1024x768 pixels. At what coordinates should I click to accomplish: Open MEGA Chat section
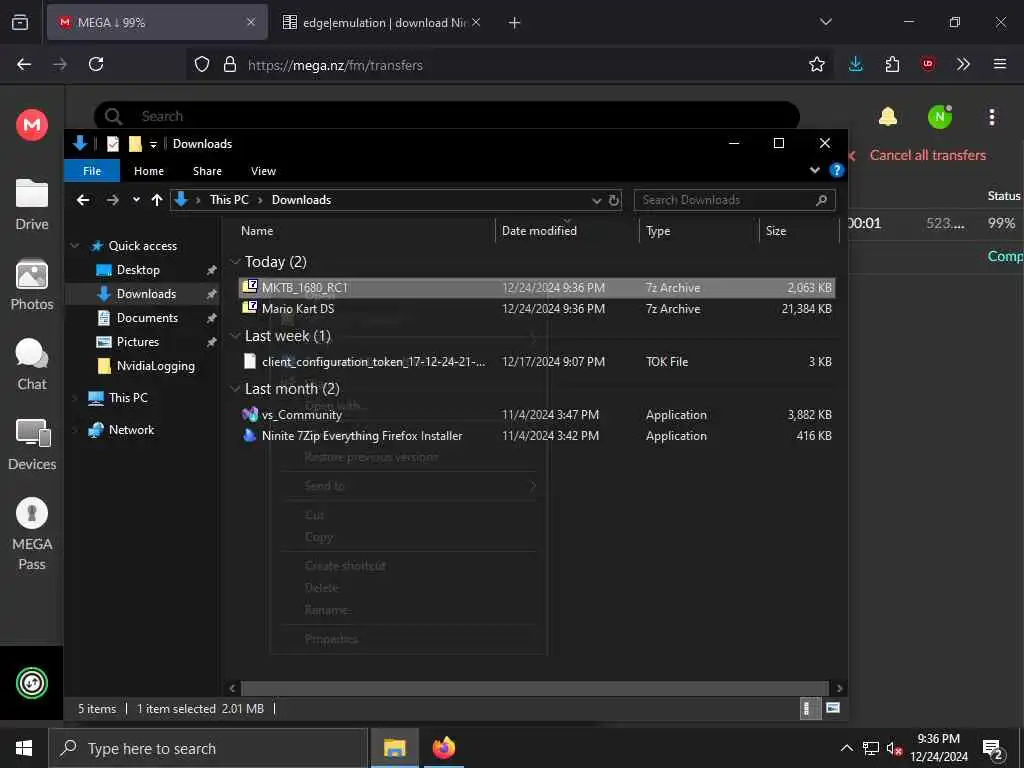coord(32,364)
